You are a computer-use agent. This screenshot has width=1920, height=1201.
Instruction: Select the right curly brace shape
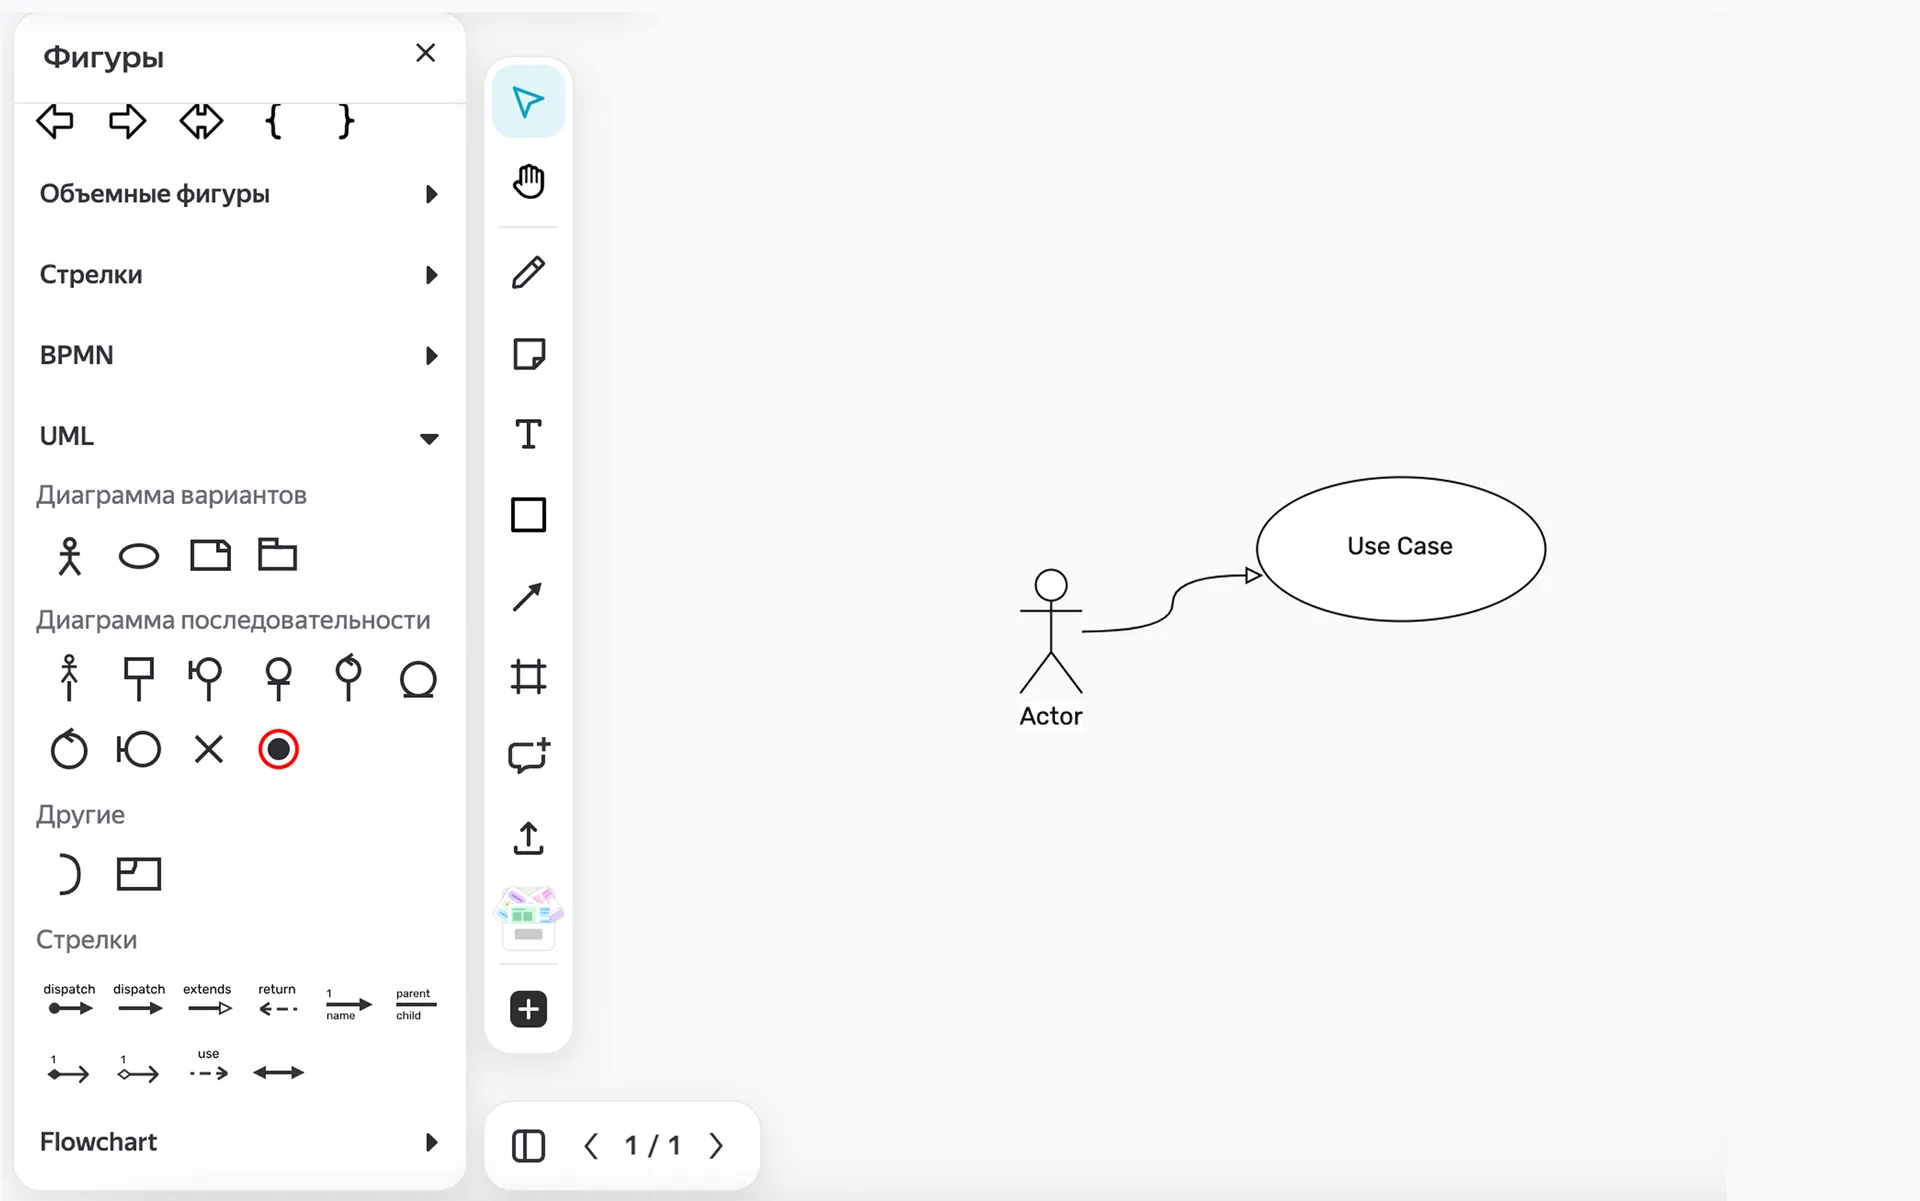point(345,122)
